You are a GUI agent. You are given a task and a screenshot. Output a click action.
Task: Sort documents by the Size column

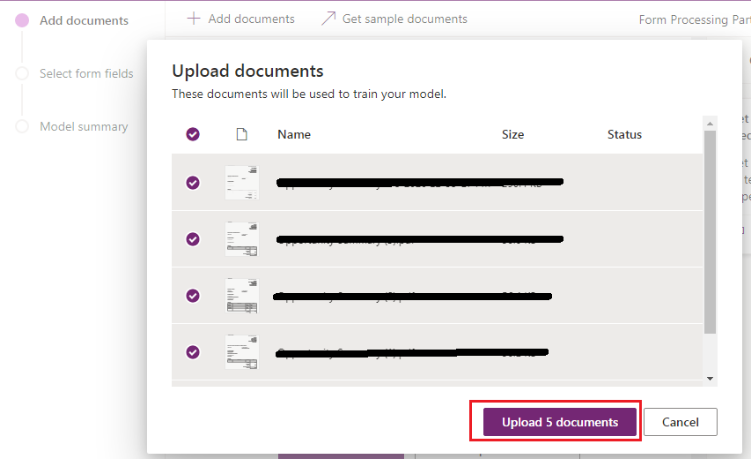point(513,134)
